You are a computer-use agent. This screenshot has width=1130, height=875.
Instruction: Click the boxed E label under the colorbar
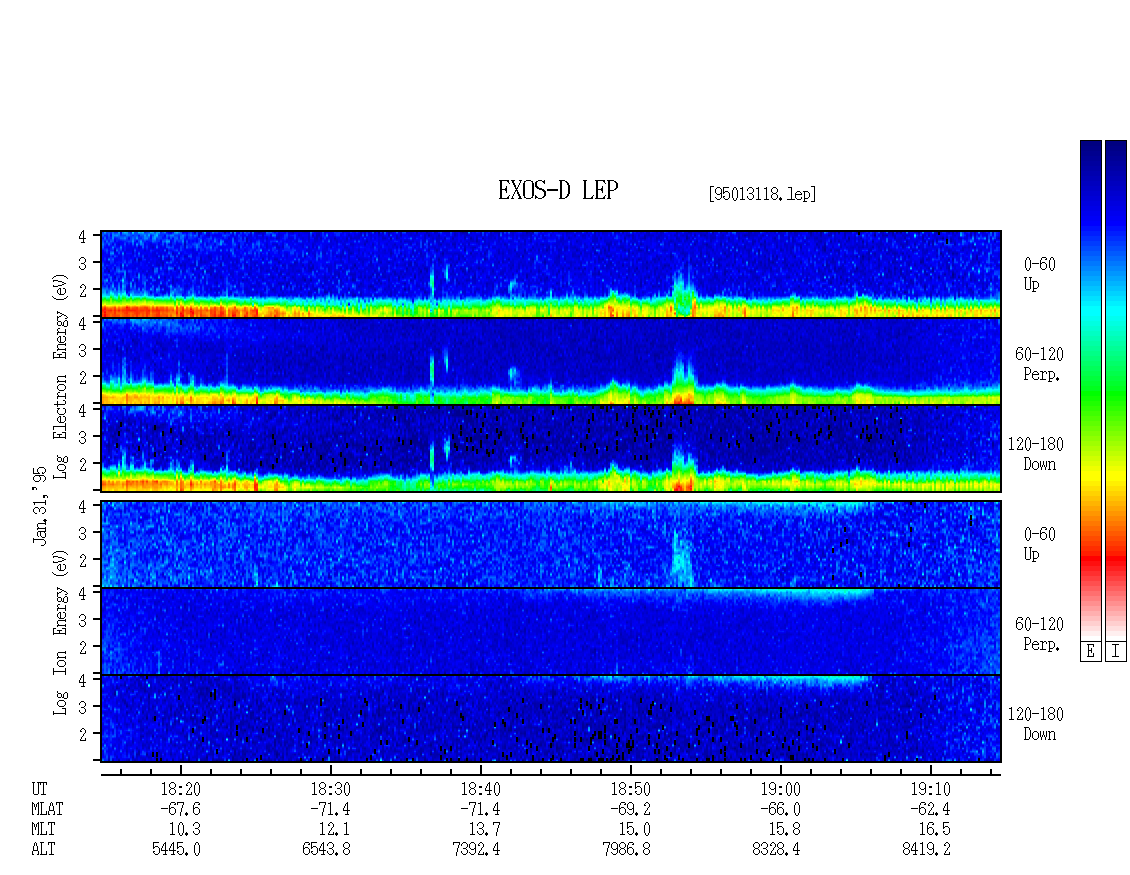(x=1090, y=652)
